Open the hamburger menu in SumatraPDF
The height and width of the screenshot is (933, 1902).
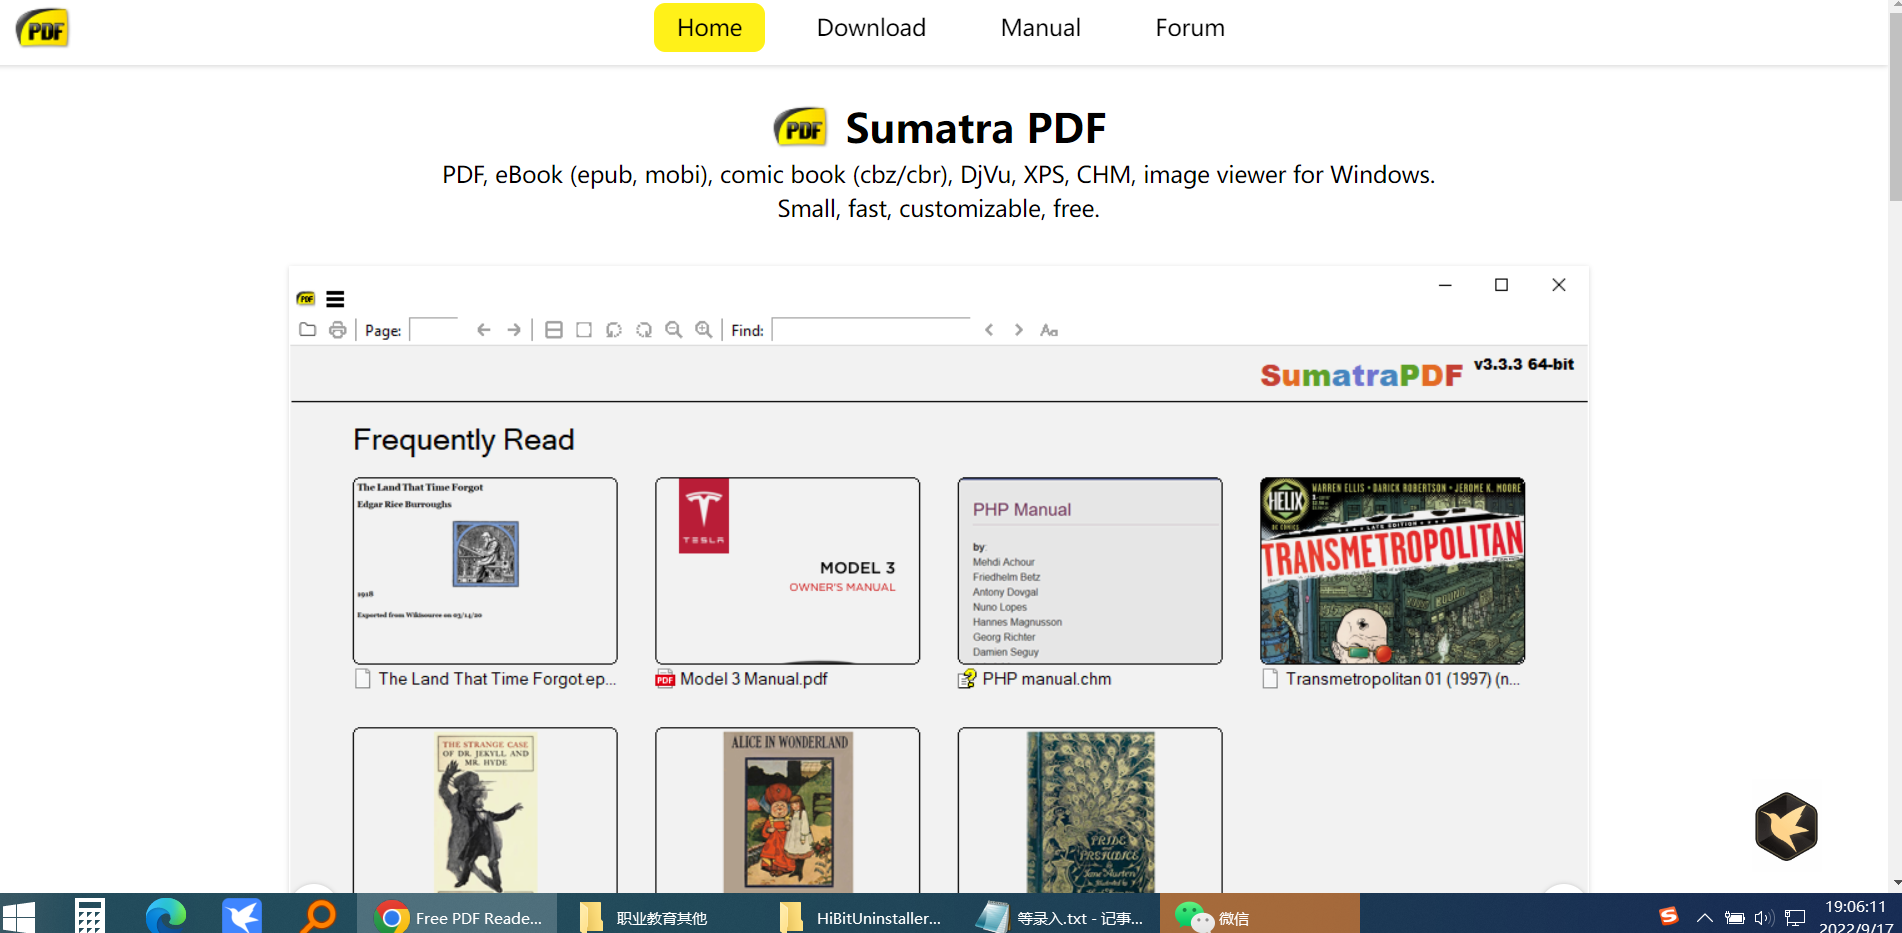335,299
